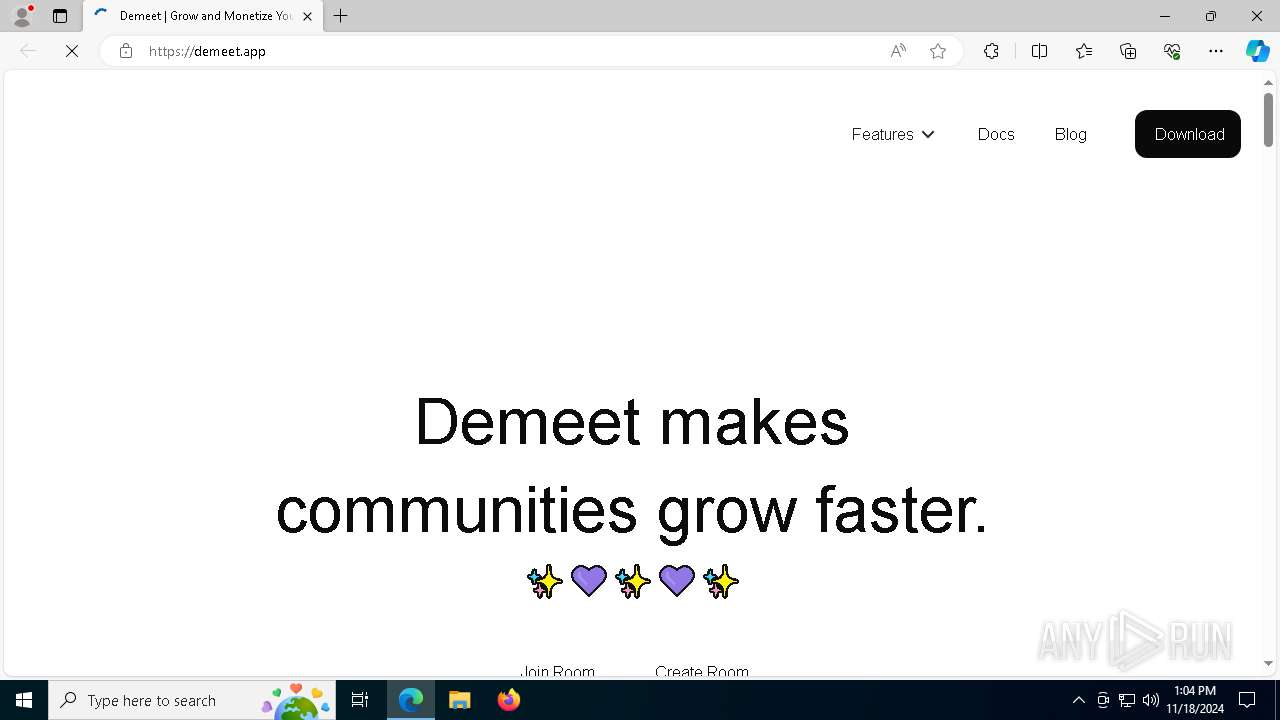Click the page vertical scrollbar thumb

pyautogui.click(x=1268, y=120)
